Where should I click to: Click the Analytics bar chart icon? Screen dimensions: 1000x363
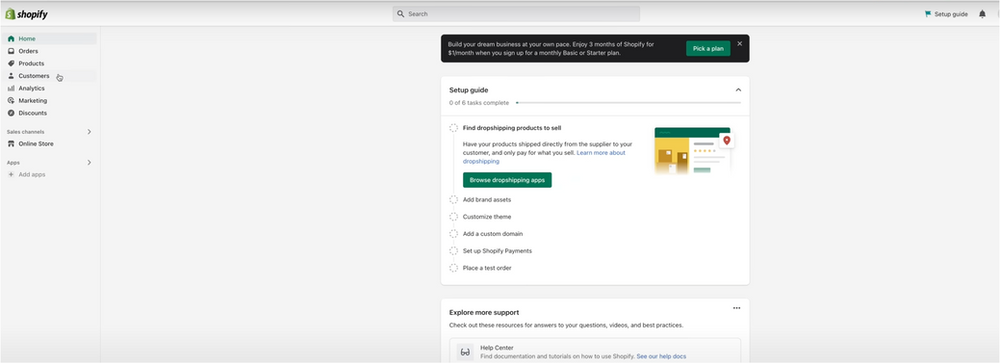[11, 88]
